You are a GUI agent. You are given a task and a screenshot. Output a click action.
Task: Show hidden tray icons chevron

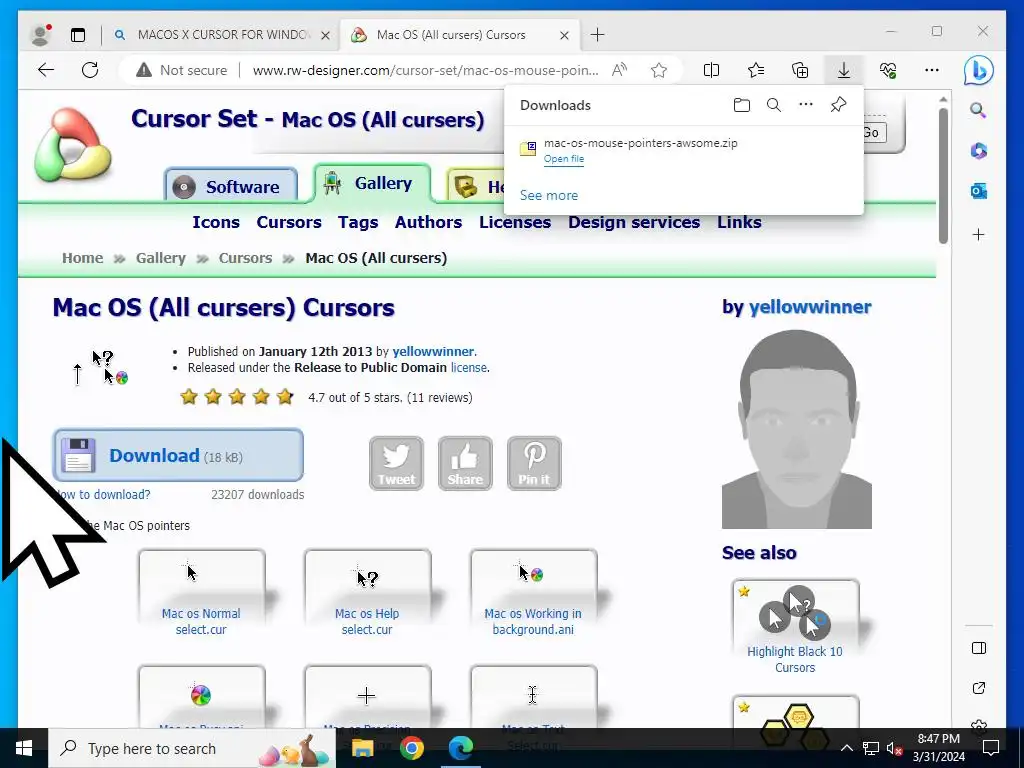pyautogui.click(x=846, y=748)
